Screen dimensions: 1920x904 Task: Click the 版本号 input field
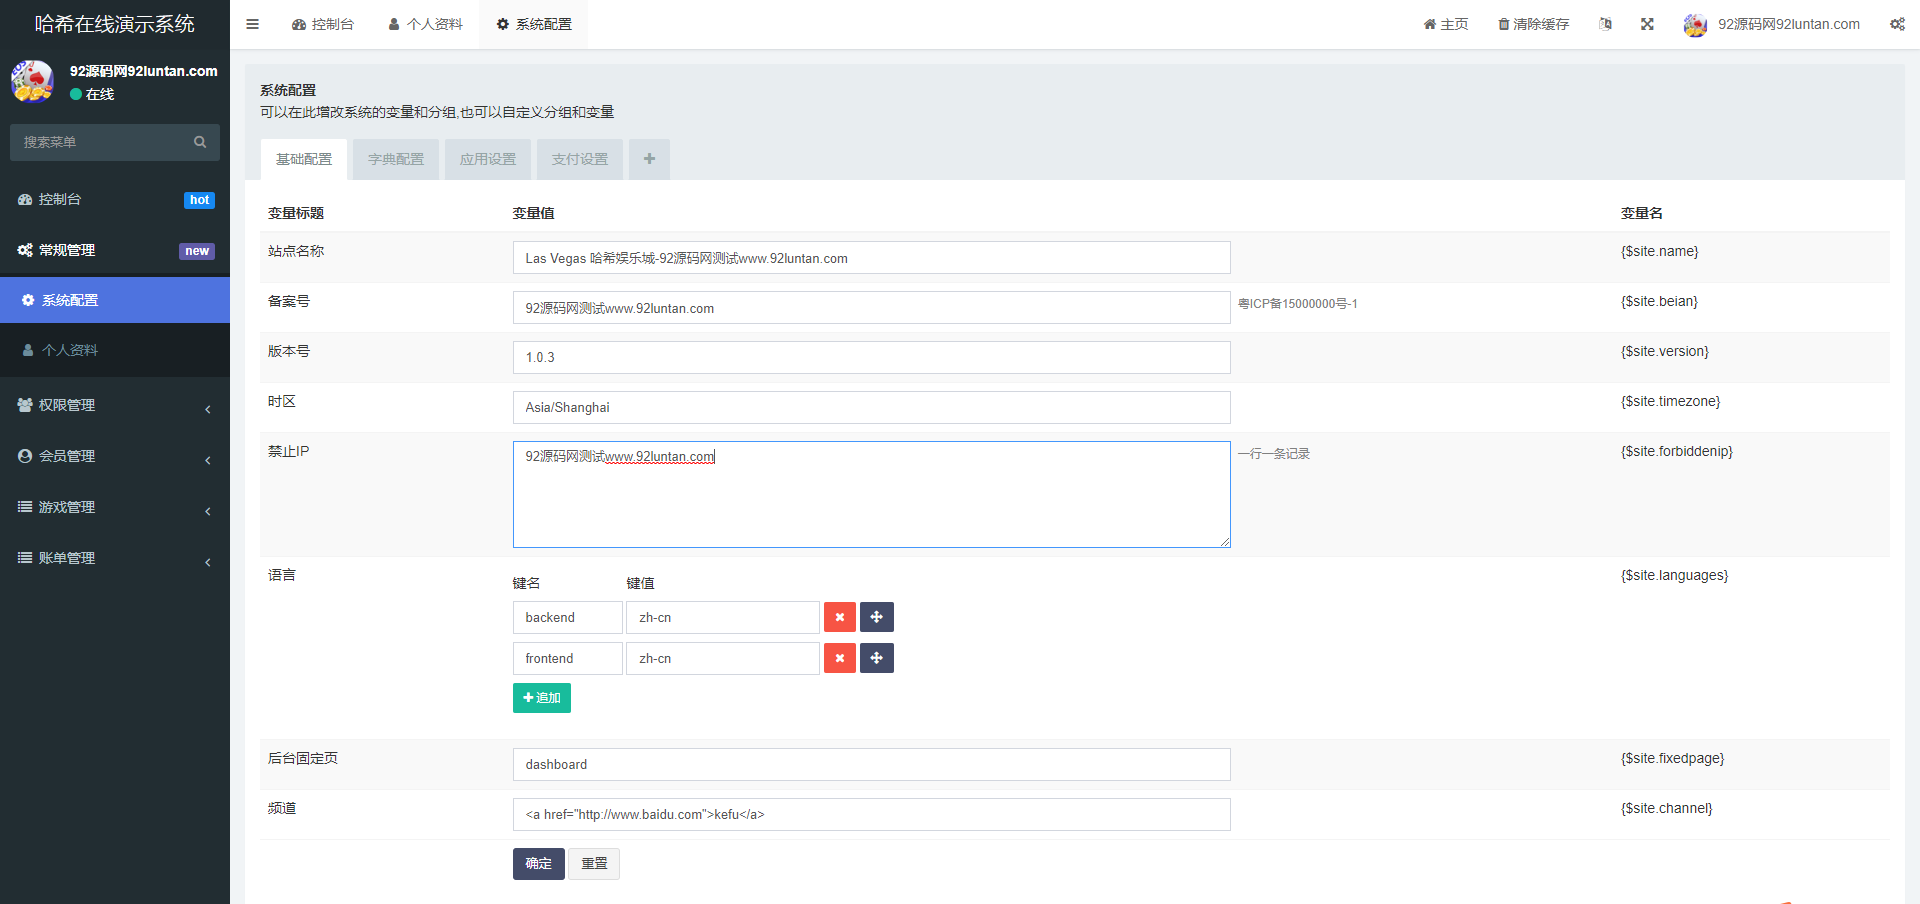[x=871, y=357]
